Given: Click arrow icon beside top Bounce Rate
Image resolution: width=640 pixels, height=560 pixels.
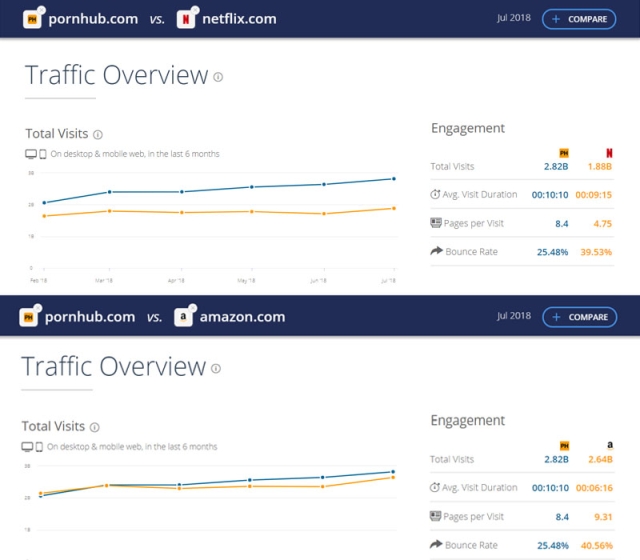Looking at the screenshot, I should tap(436, 251).
